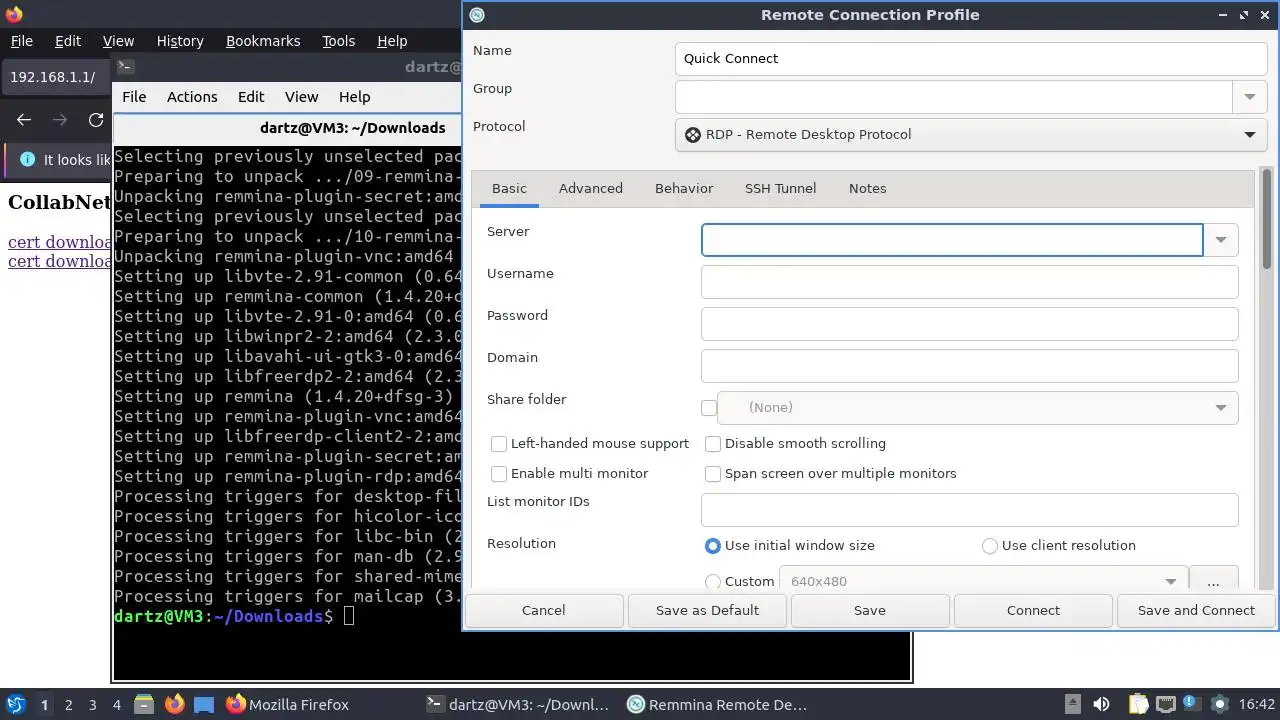
Task: Click the network tray icon
Action: point(1165,704)
